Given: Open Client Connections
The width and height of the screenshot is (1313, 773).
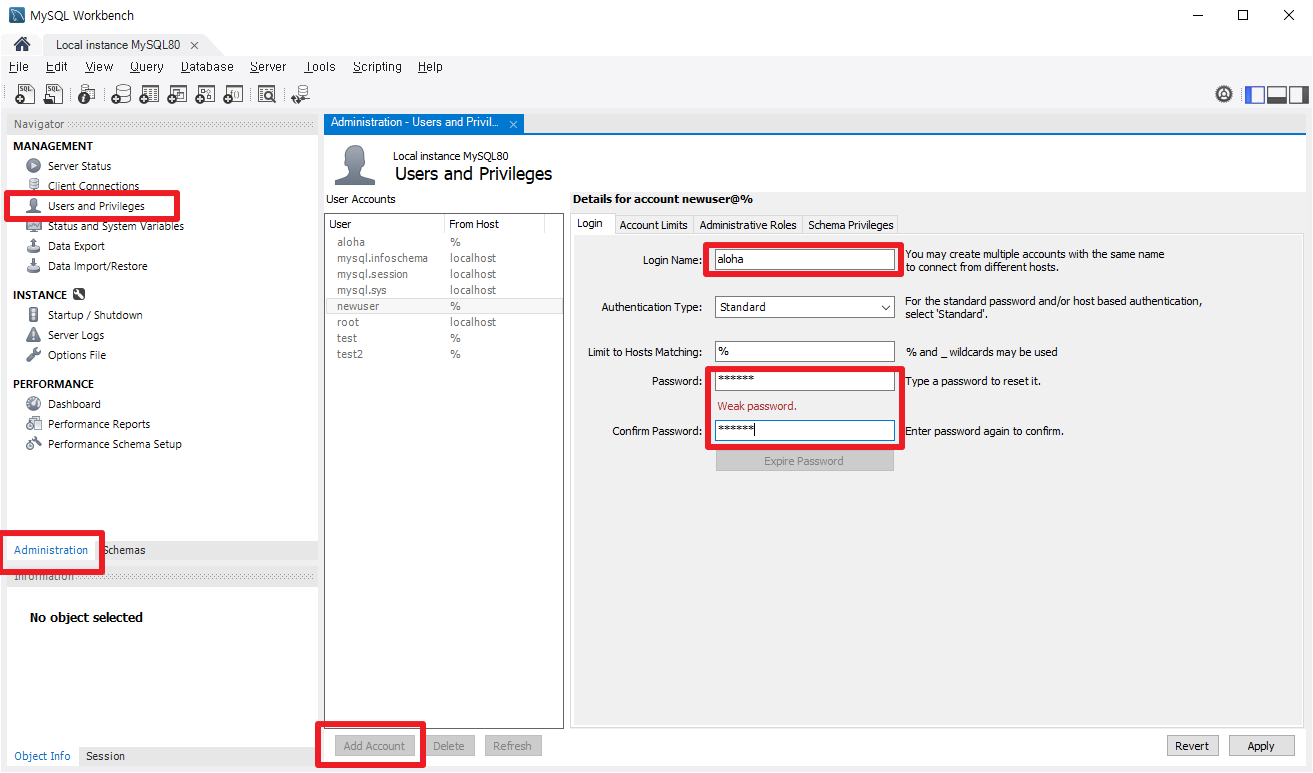Looking at the screenshot, I should click(x=93, y=186).
